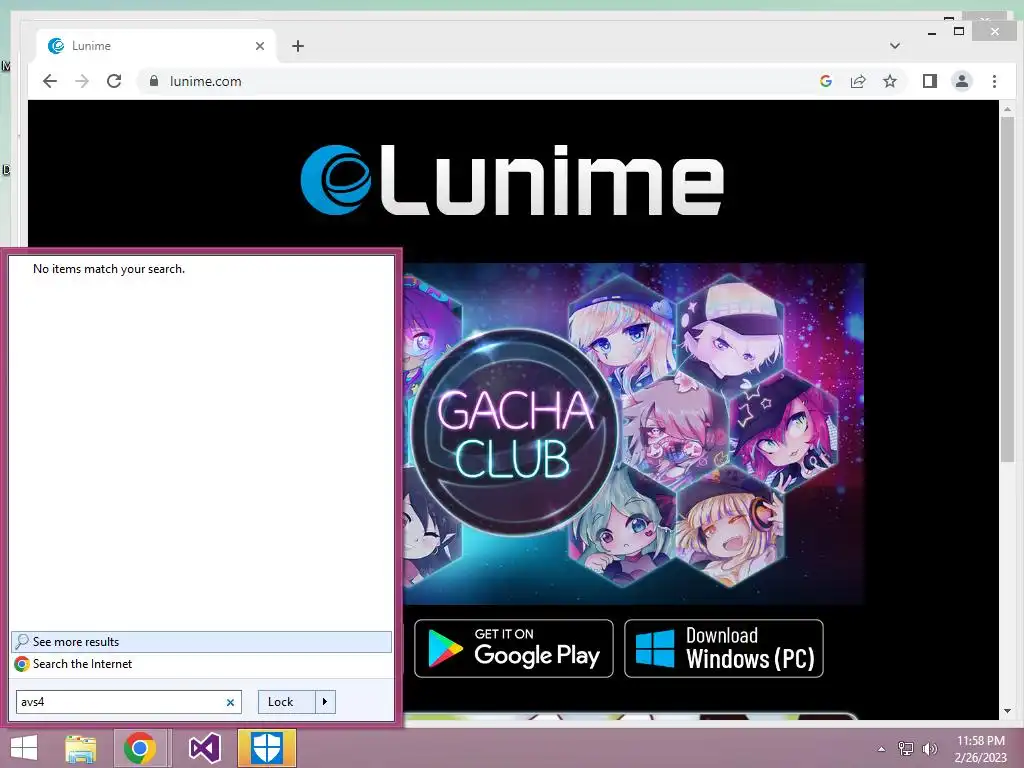The height and width of the screenshot is (768, 1024).
Task: Click the Lunime logo
Action: (512, 180)
